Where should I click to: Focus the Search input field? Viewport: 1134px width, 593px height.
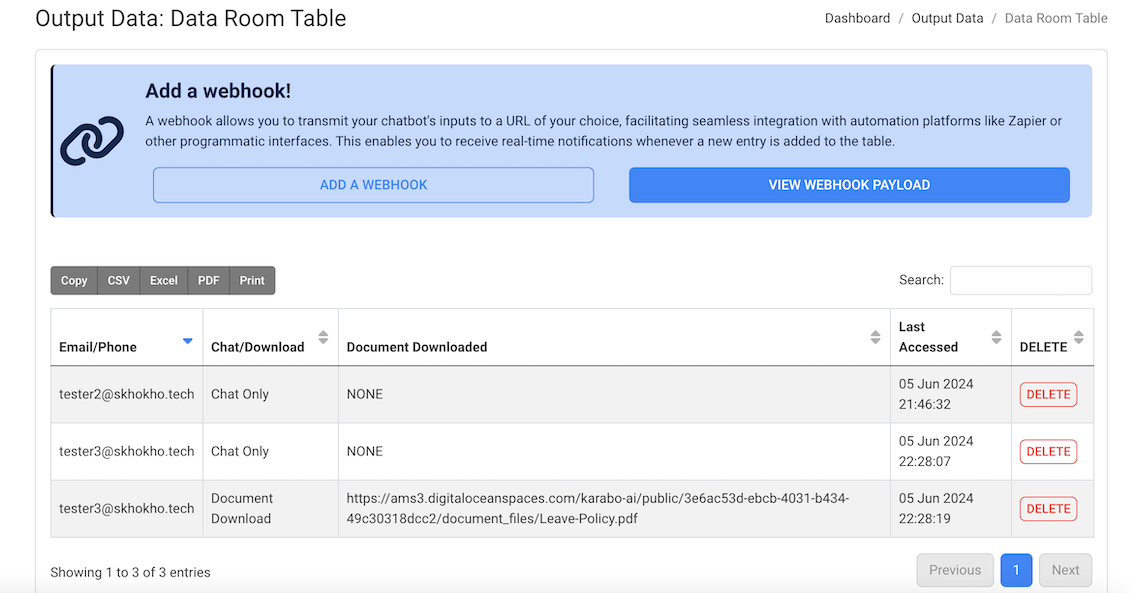[x=1020, y=280]
